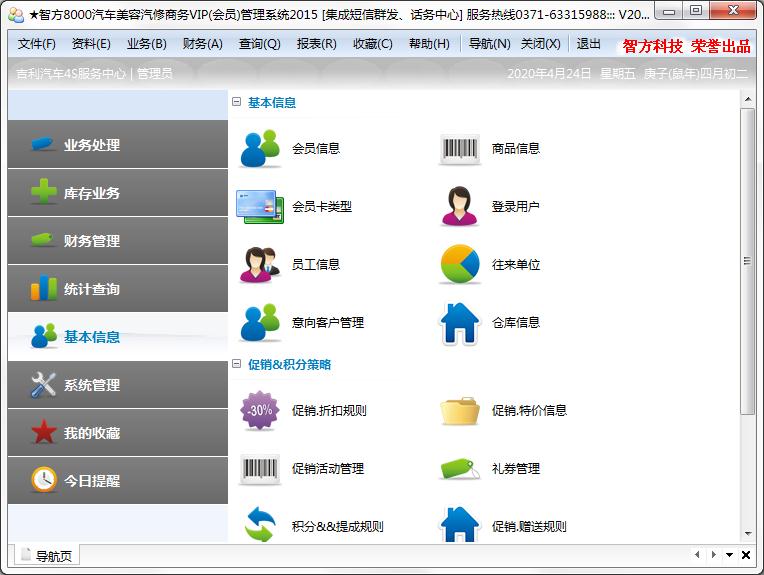Open the 促销活动管理 barcode icon
764x575 pixels.
click(x=260, y=469)
